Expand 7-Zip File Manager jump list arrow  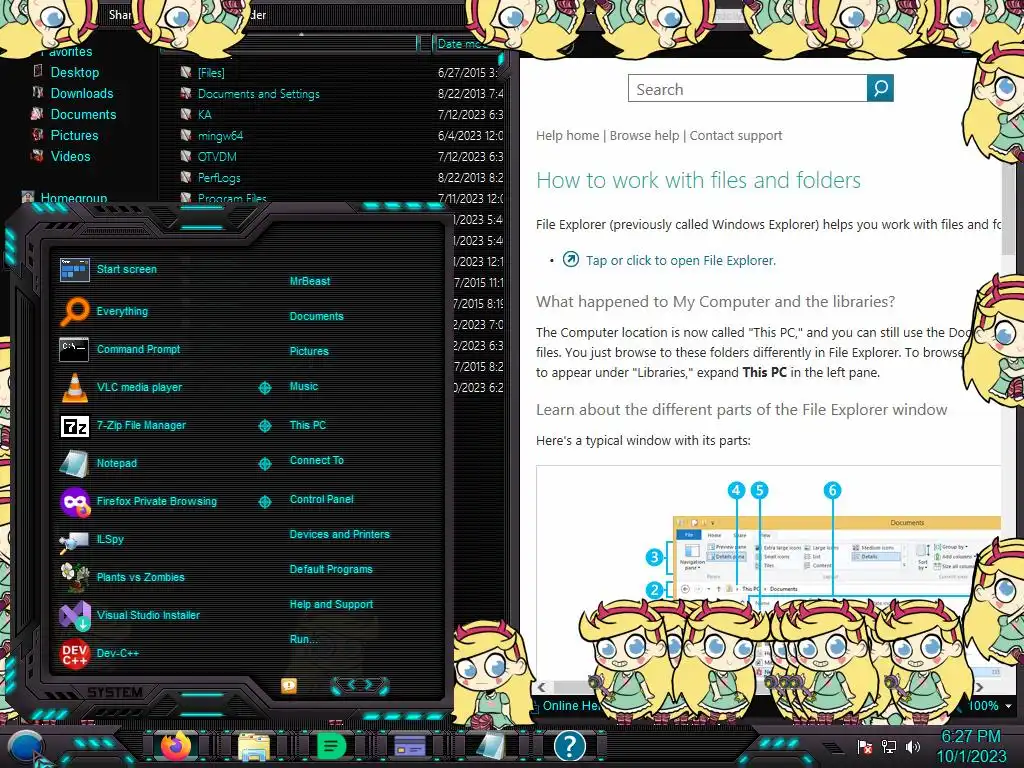pyautogui.click(x=264, y=426)
